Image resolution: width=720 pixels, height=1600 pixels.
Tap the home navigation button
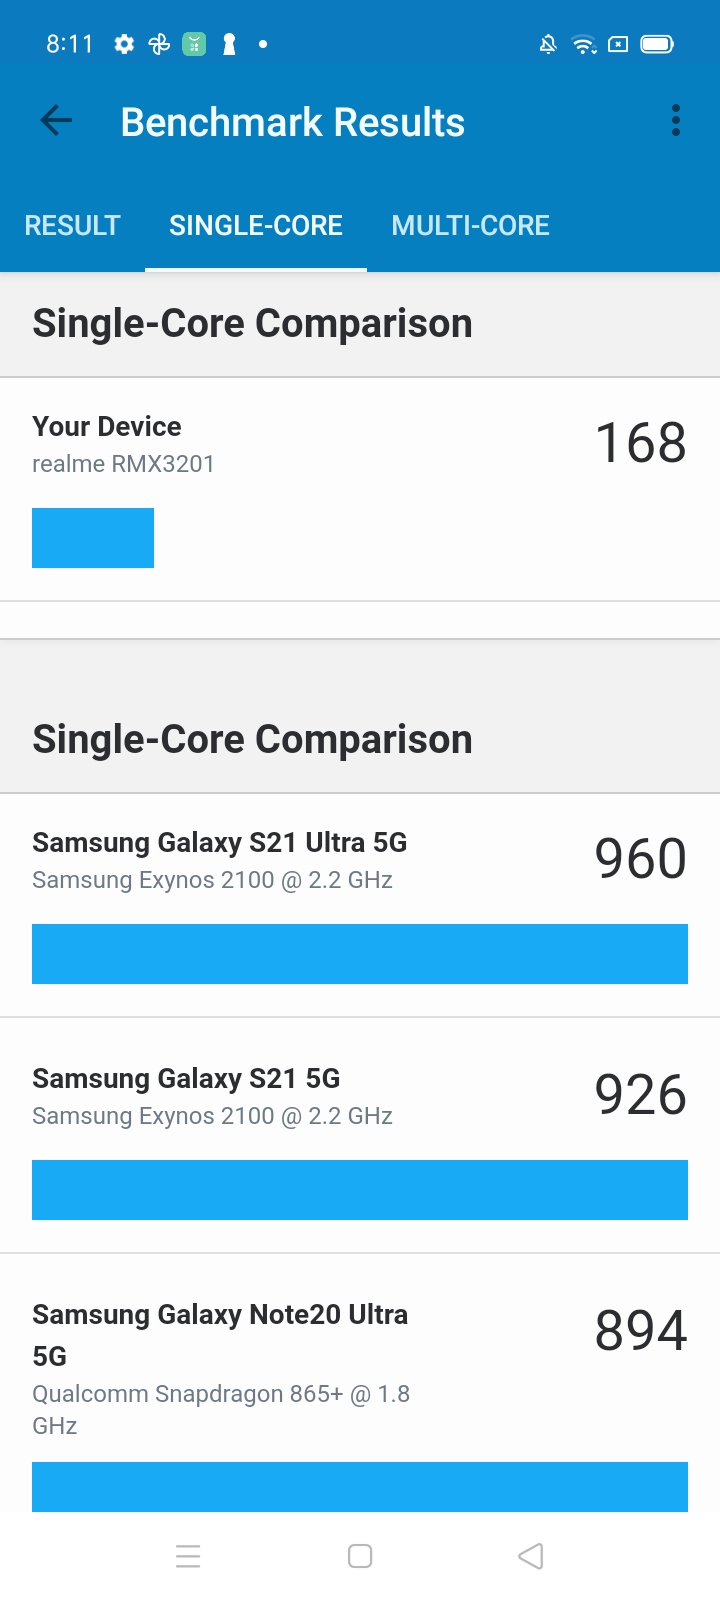(x=360, y=1556)
